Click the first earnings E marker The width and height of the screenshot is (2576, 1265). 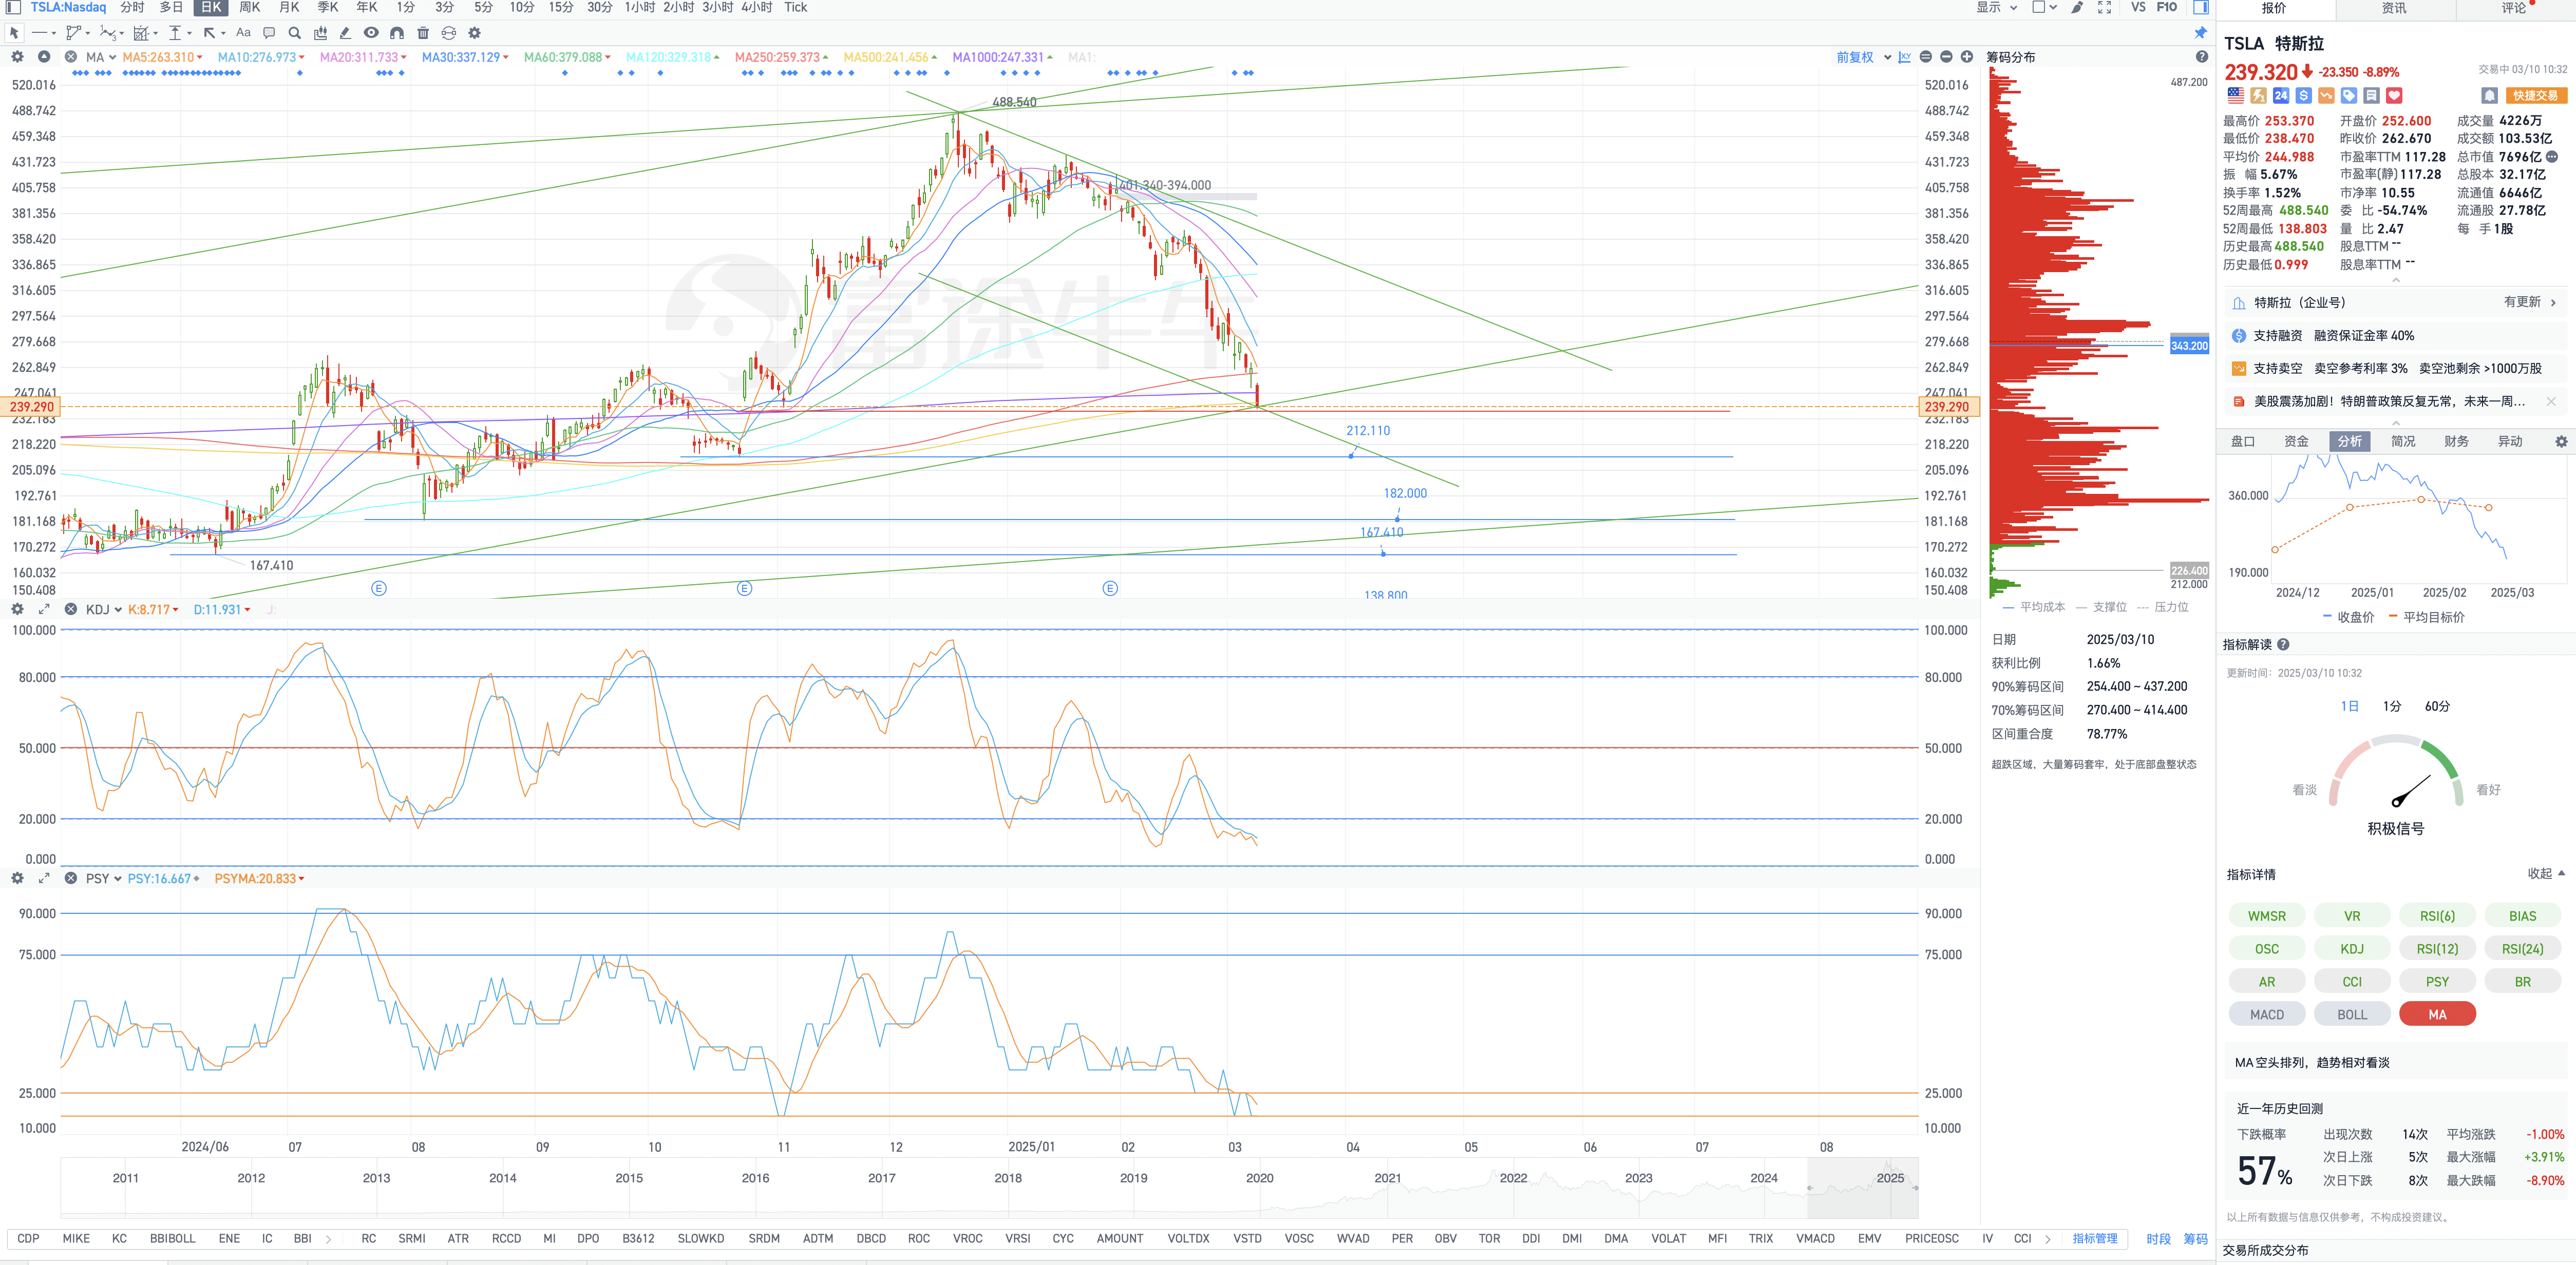coord(379,588)
